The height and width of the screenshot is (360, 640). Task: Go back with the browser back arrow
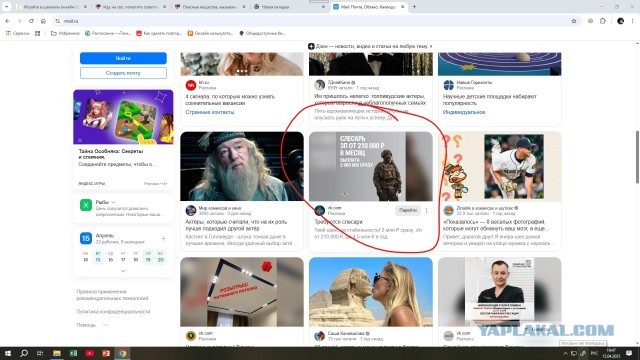7,21
